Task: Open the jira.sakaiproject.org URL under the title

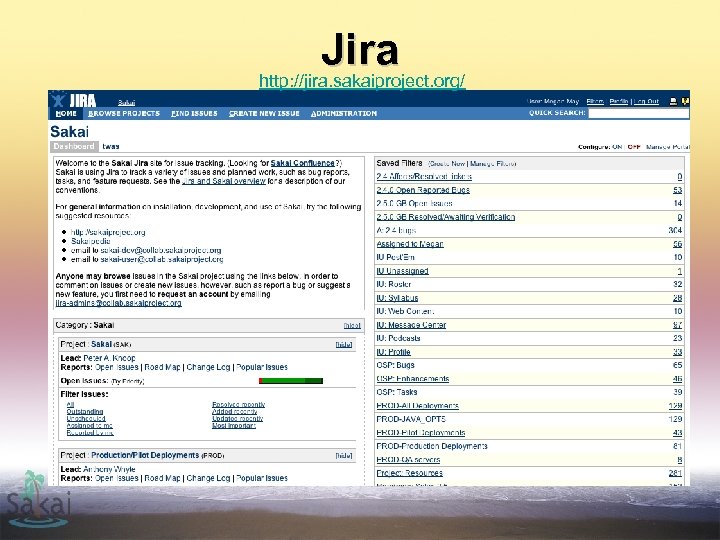Action: click(362, 81)
